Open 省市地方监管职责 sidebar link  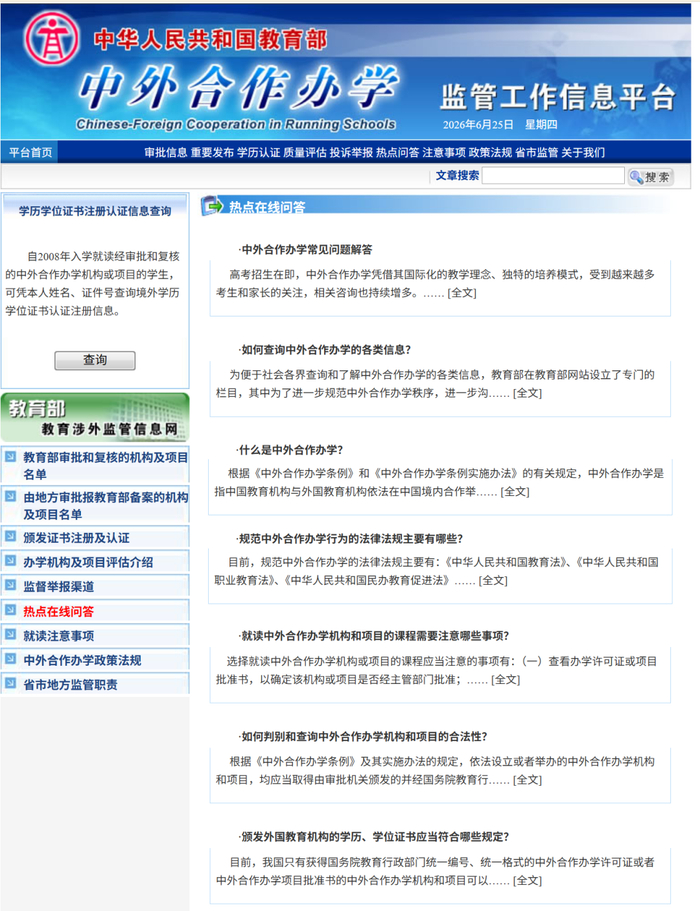[70, 684]
